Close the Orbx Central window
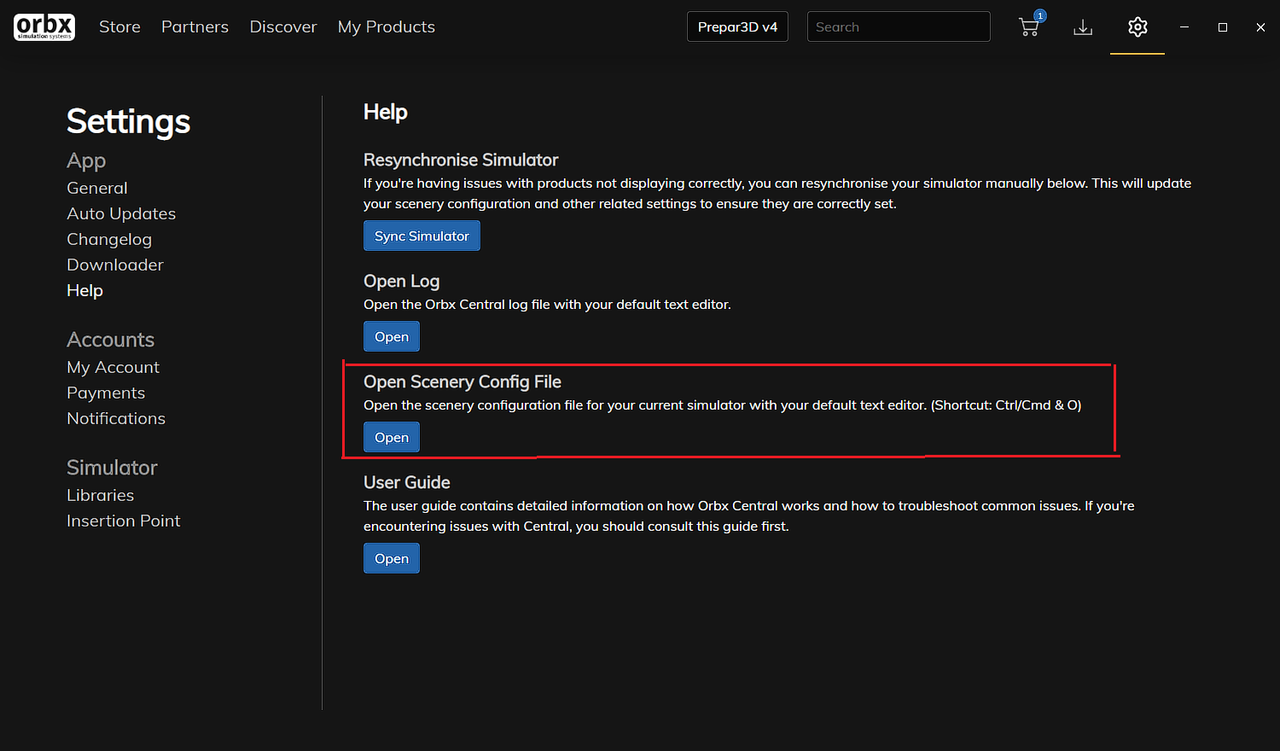Viewport: 1280px width, 751px height. [1260, 27]
